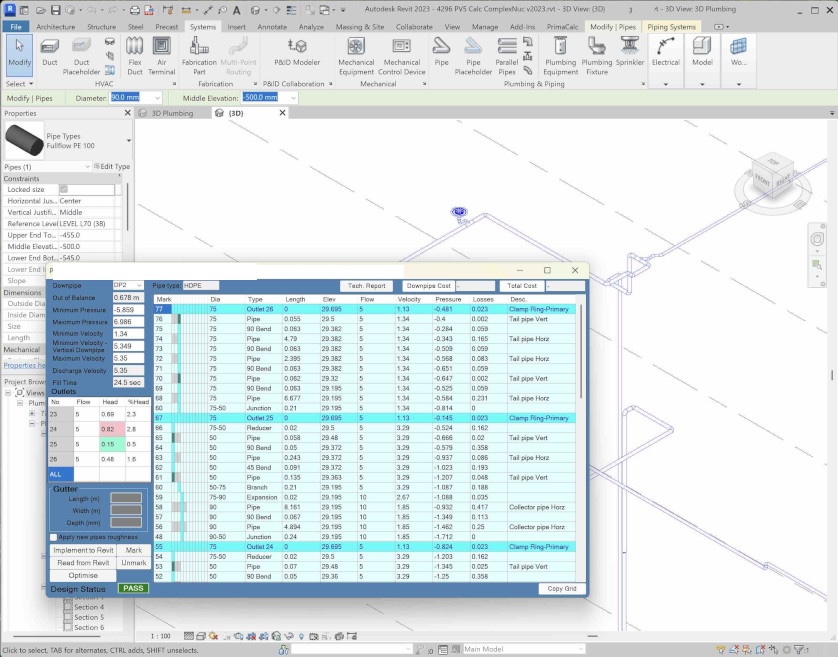The width and height of the screenshot is (838, 657).
Task: Place a Plumbing Fixture
Action: [597, 56]
